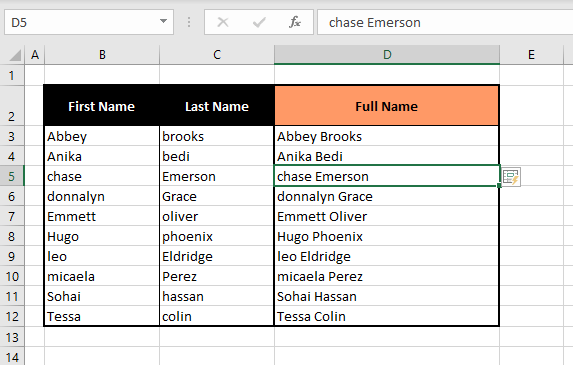This screenshot has height=365, width=573.
Task: Select the cell containing Hugo Phoenix
Action: point(387,236)
